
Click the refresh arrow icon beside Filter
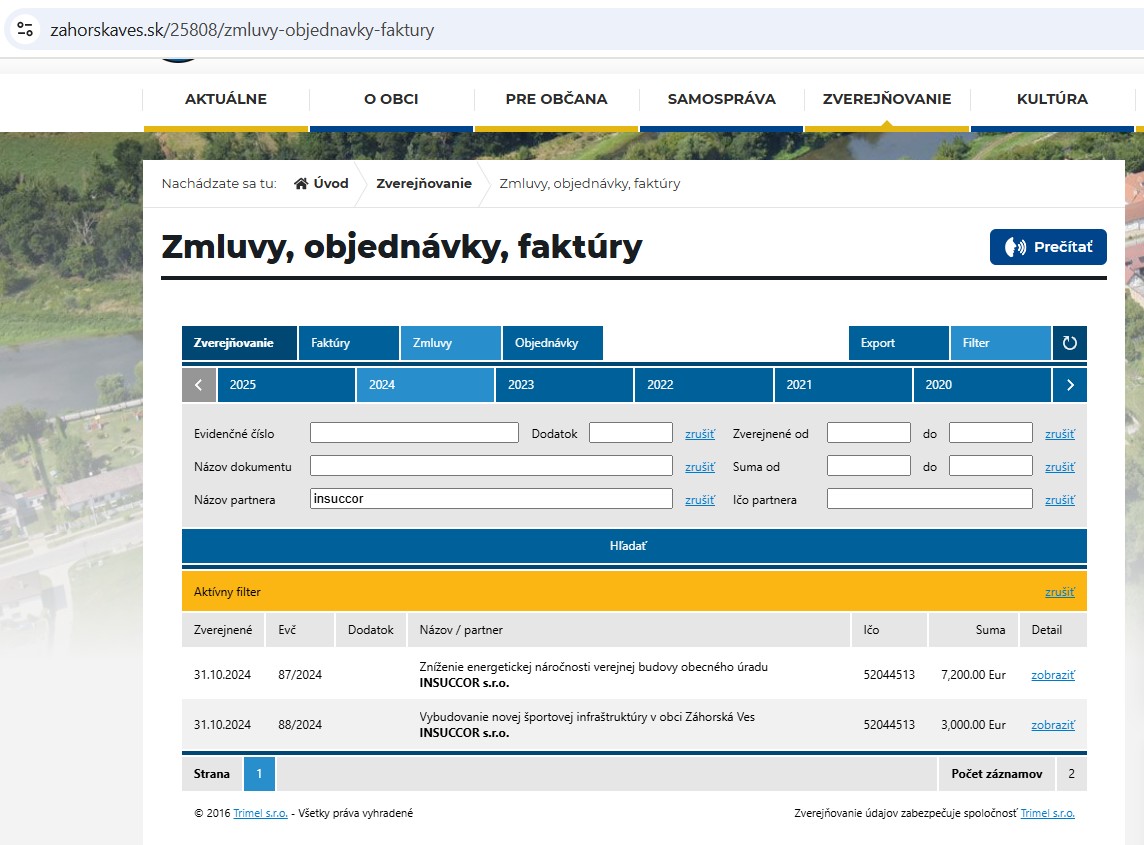click(1069, 343)
